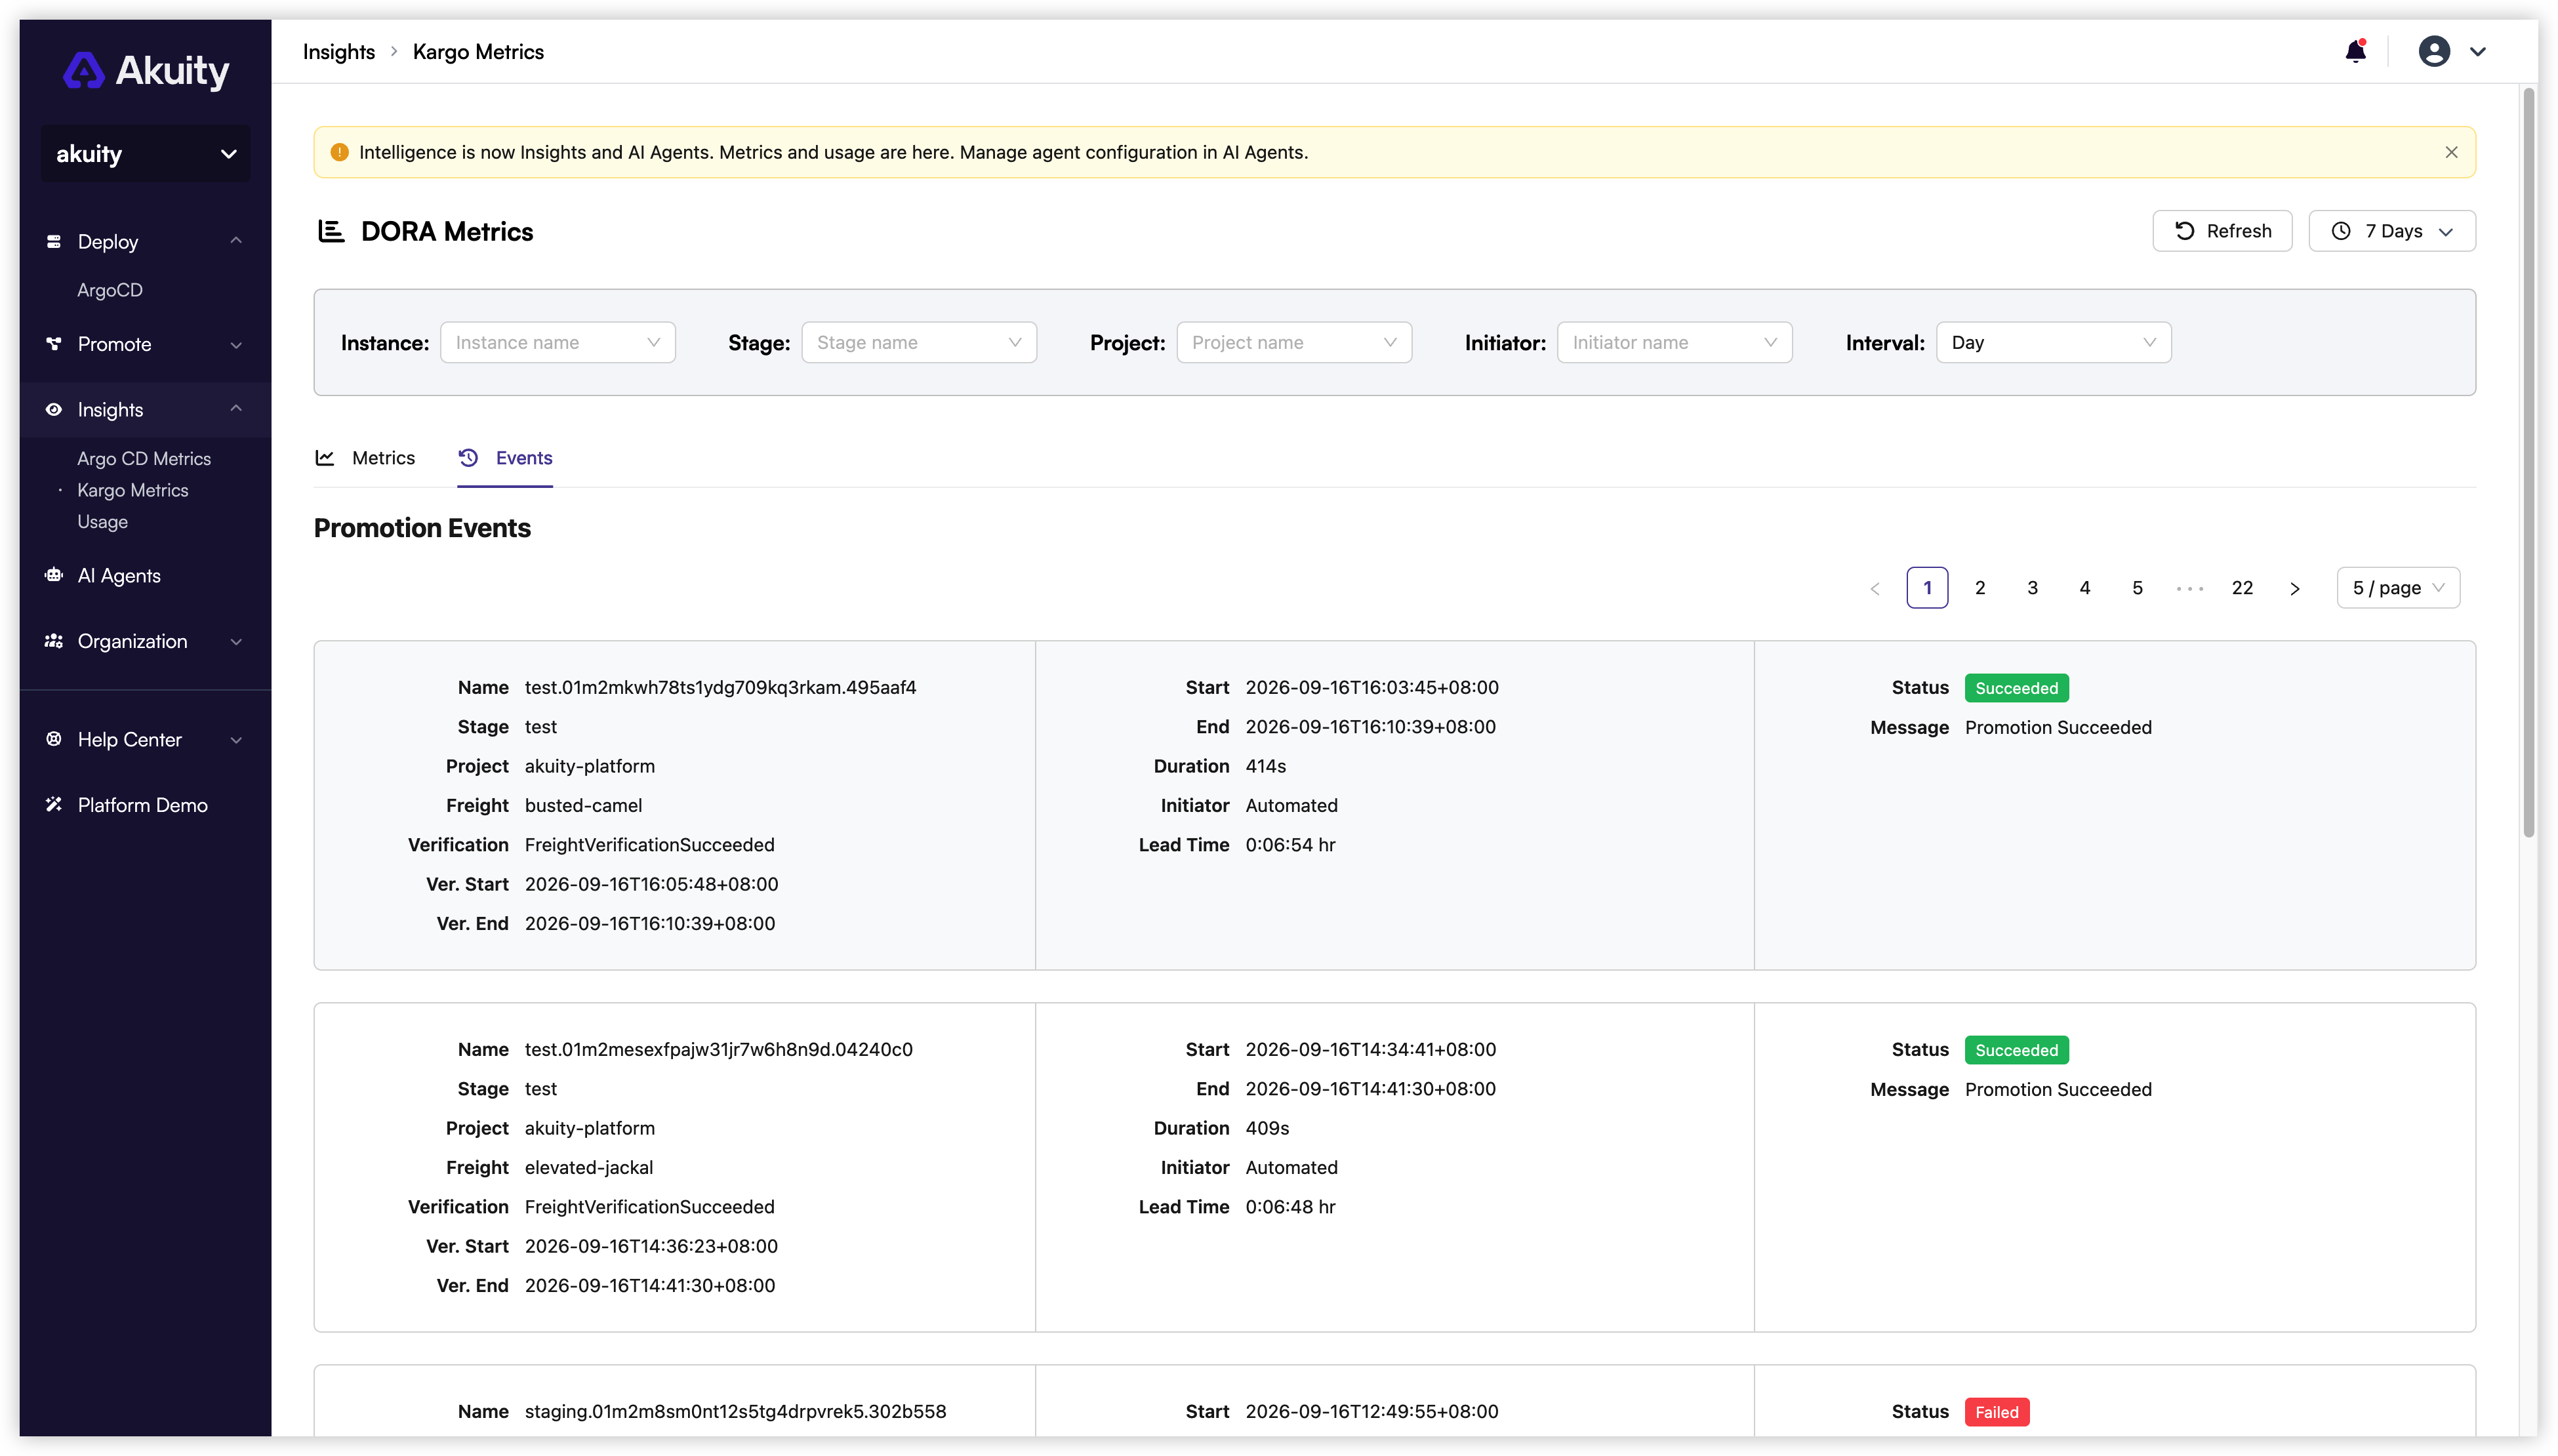Open the account menu chevron
The image size is (2558, 1456).
[x=2477, y=52]
